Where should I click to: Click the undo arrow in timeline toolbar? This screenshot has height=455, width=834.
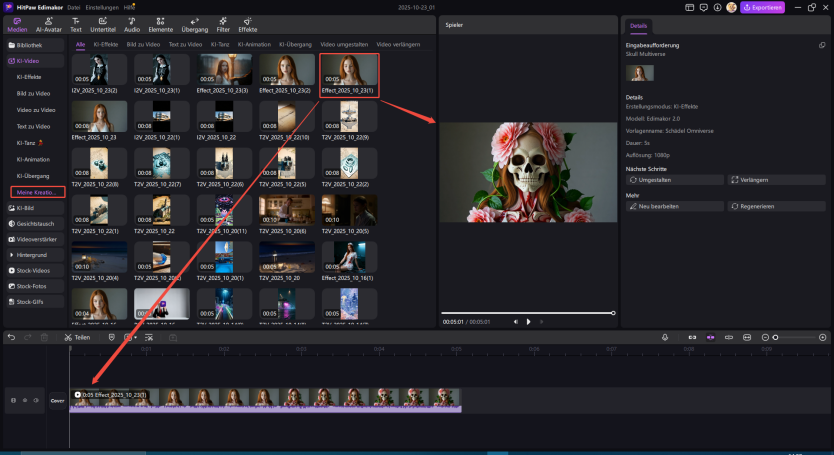point(11,337)
